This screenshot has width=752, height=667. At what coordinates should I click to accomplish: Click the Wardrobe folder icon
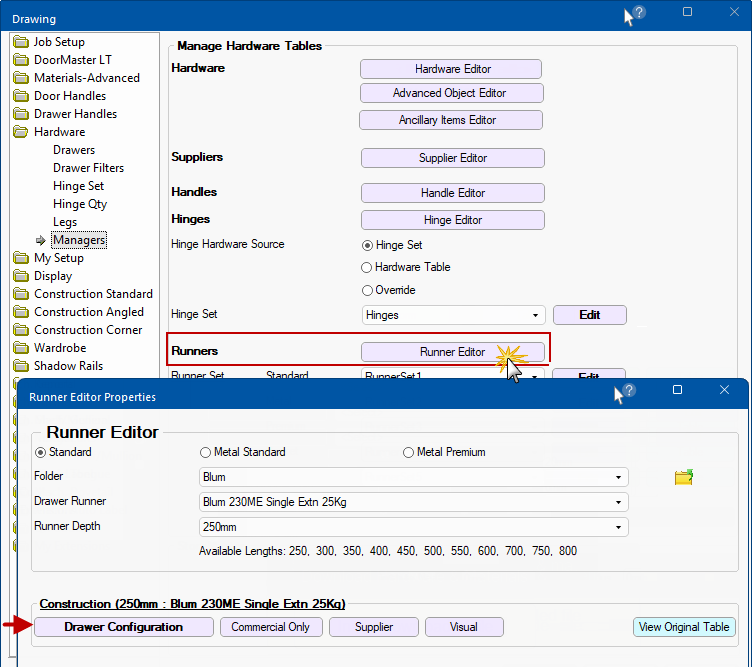[21, 348]
